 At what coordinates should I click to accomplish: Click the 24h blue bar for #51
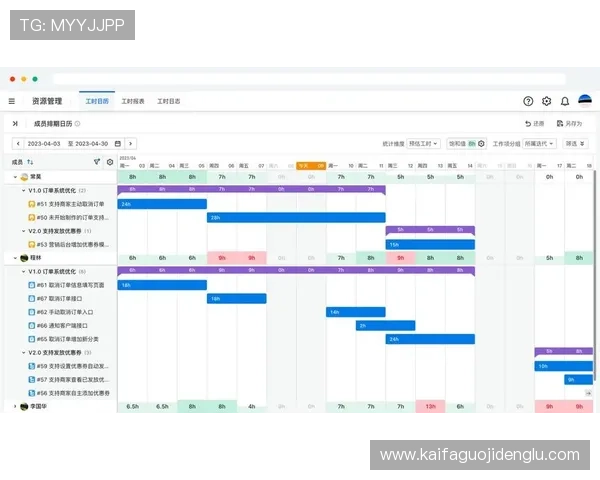click(162, 204)
